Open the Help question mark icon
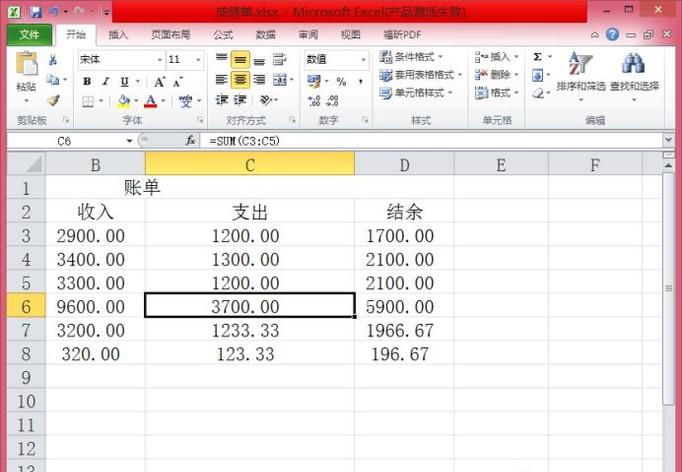The width and height of the screenshot is (682, 472). 612,35
